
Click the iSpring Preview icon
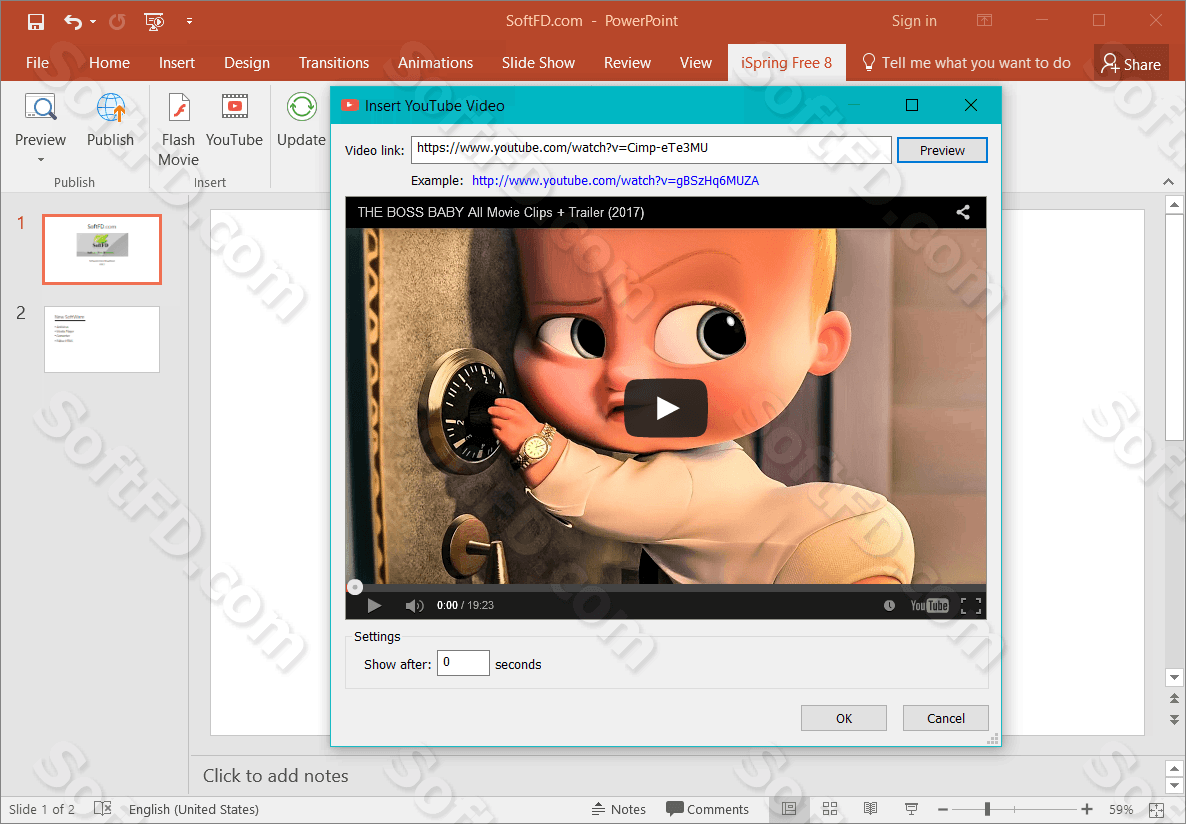[x=40, y=107]
